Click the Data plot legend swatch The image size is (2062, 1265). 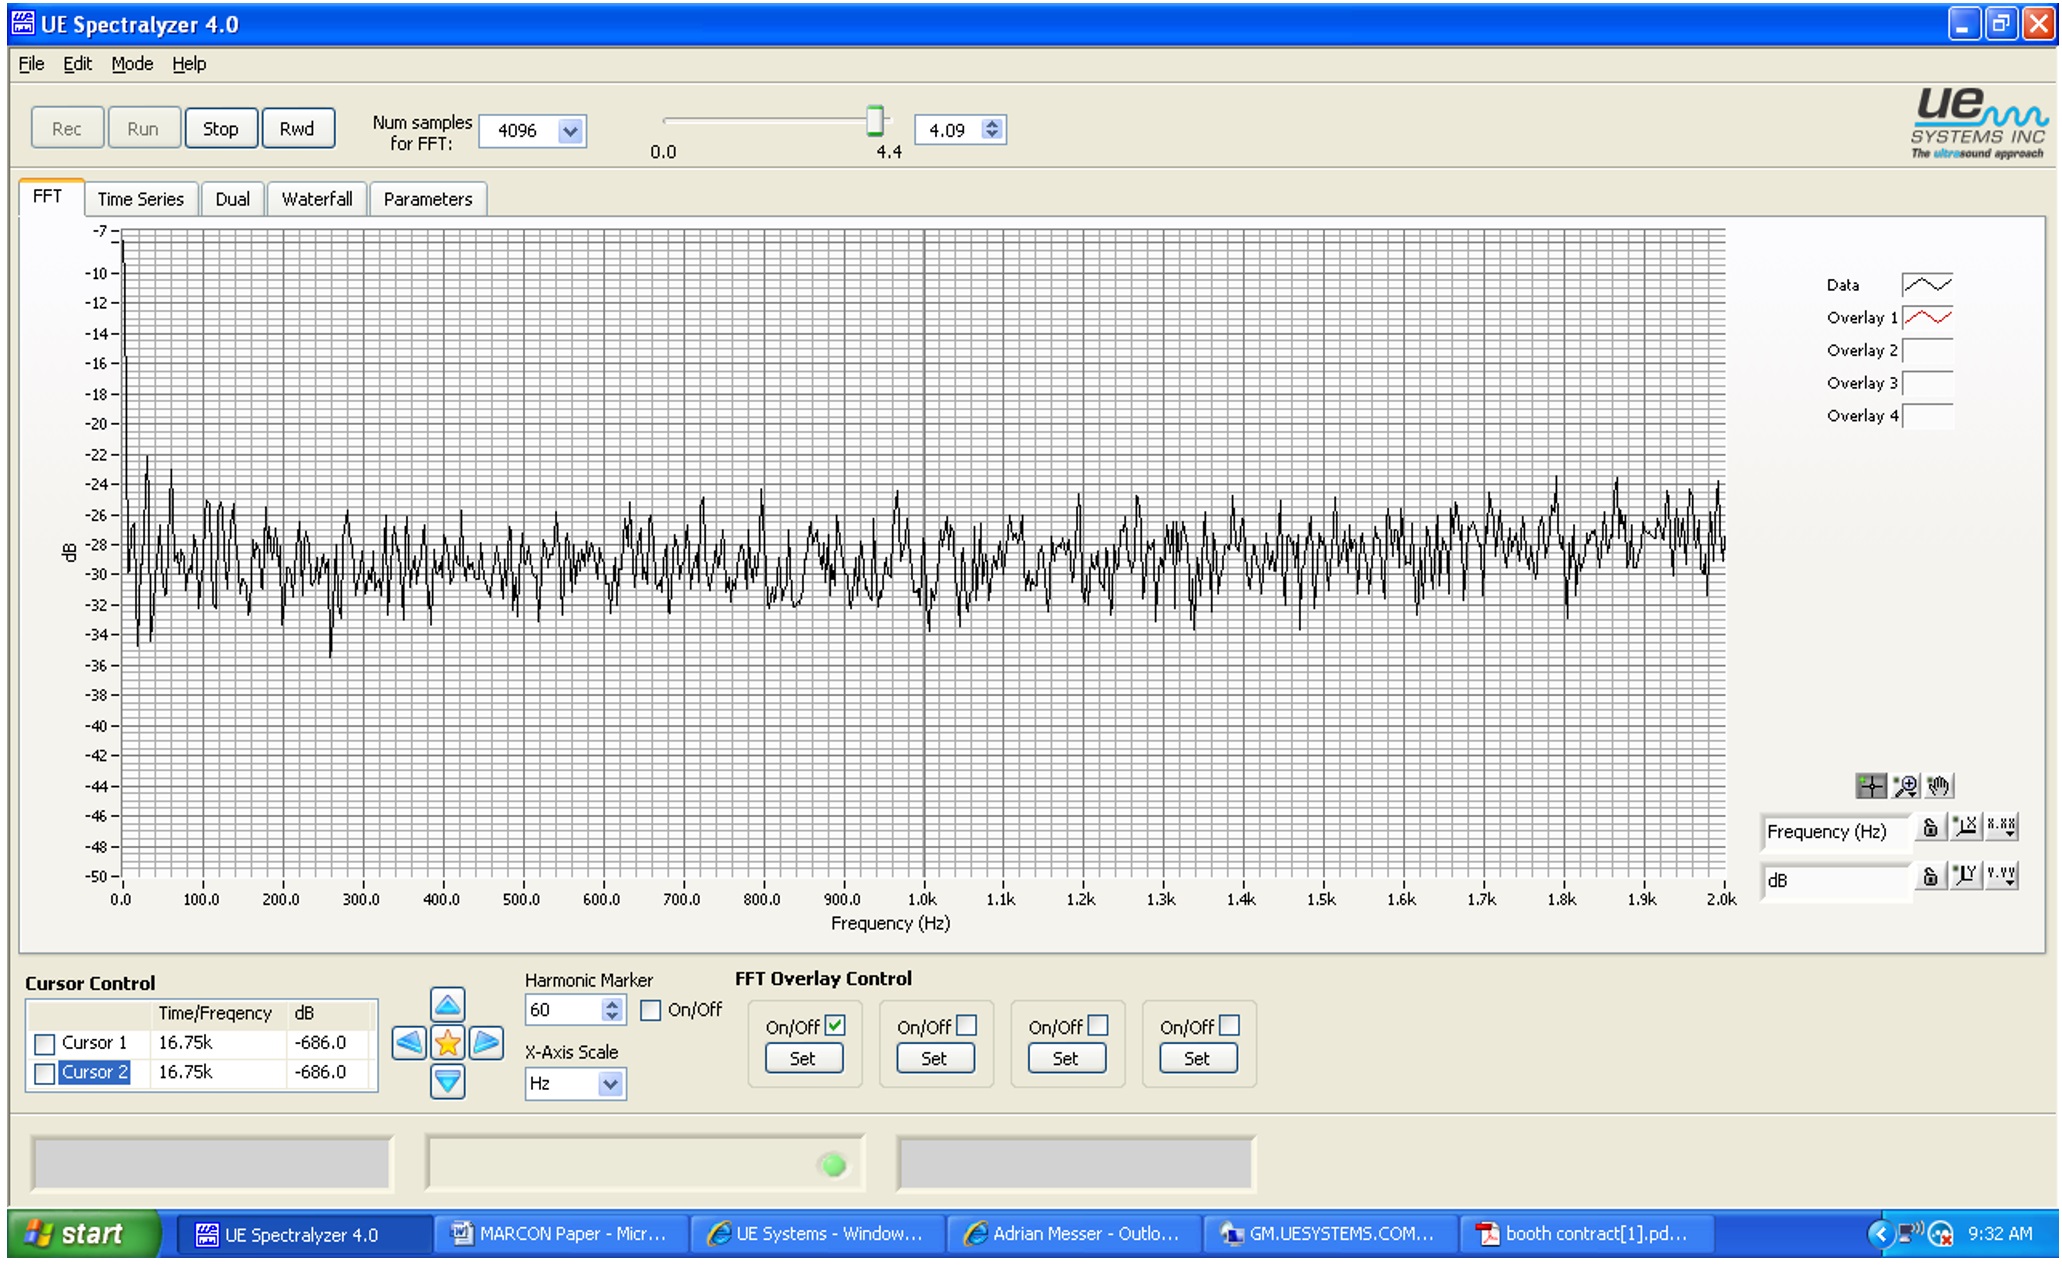point(1927,285)
